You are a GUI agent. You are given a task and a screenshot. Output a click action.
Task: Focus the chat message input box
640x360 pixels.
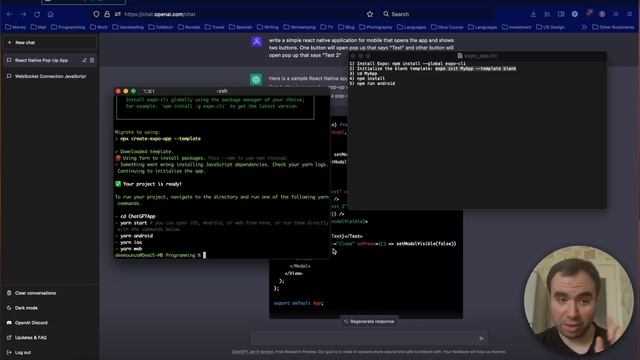363,338
